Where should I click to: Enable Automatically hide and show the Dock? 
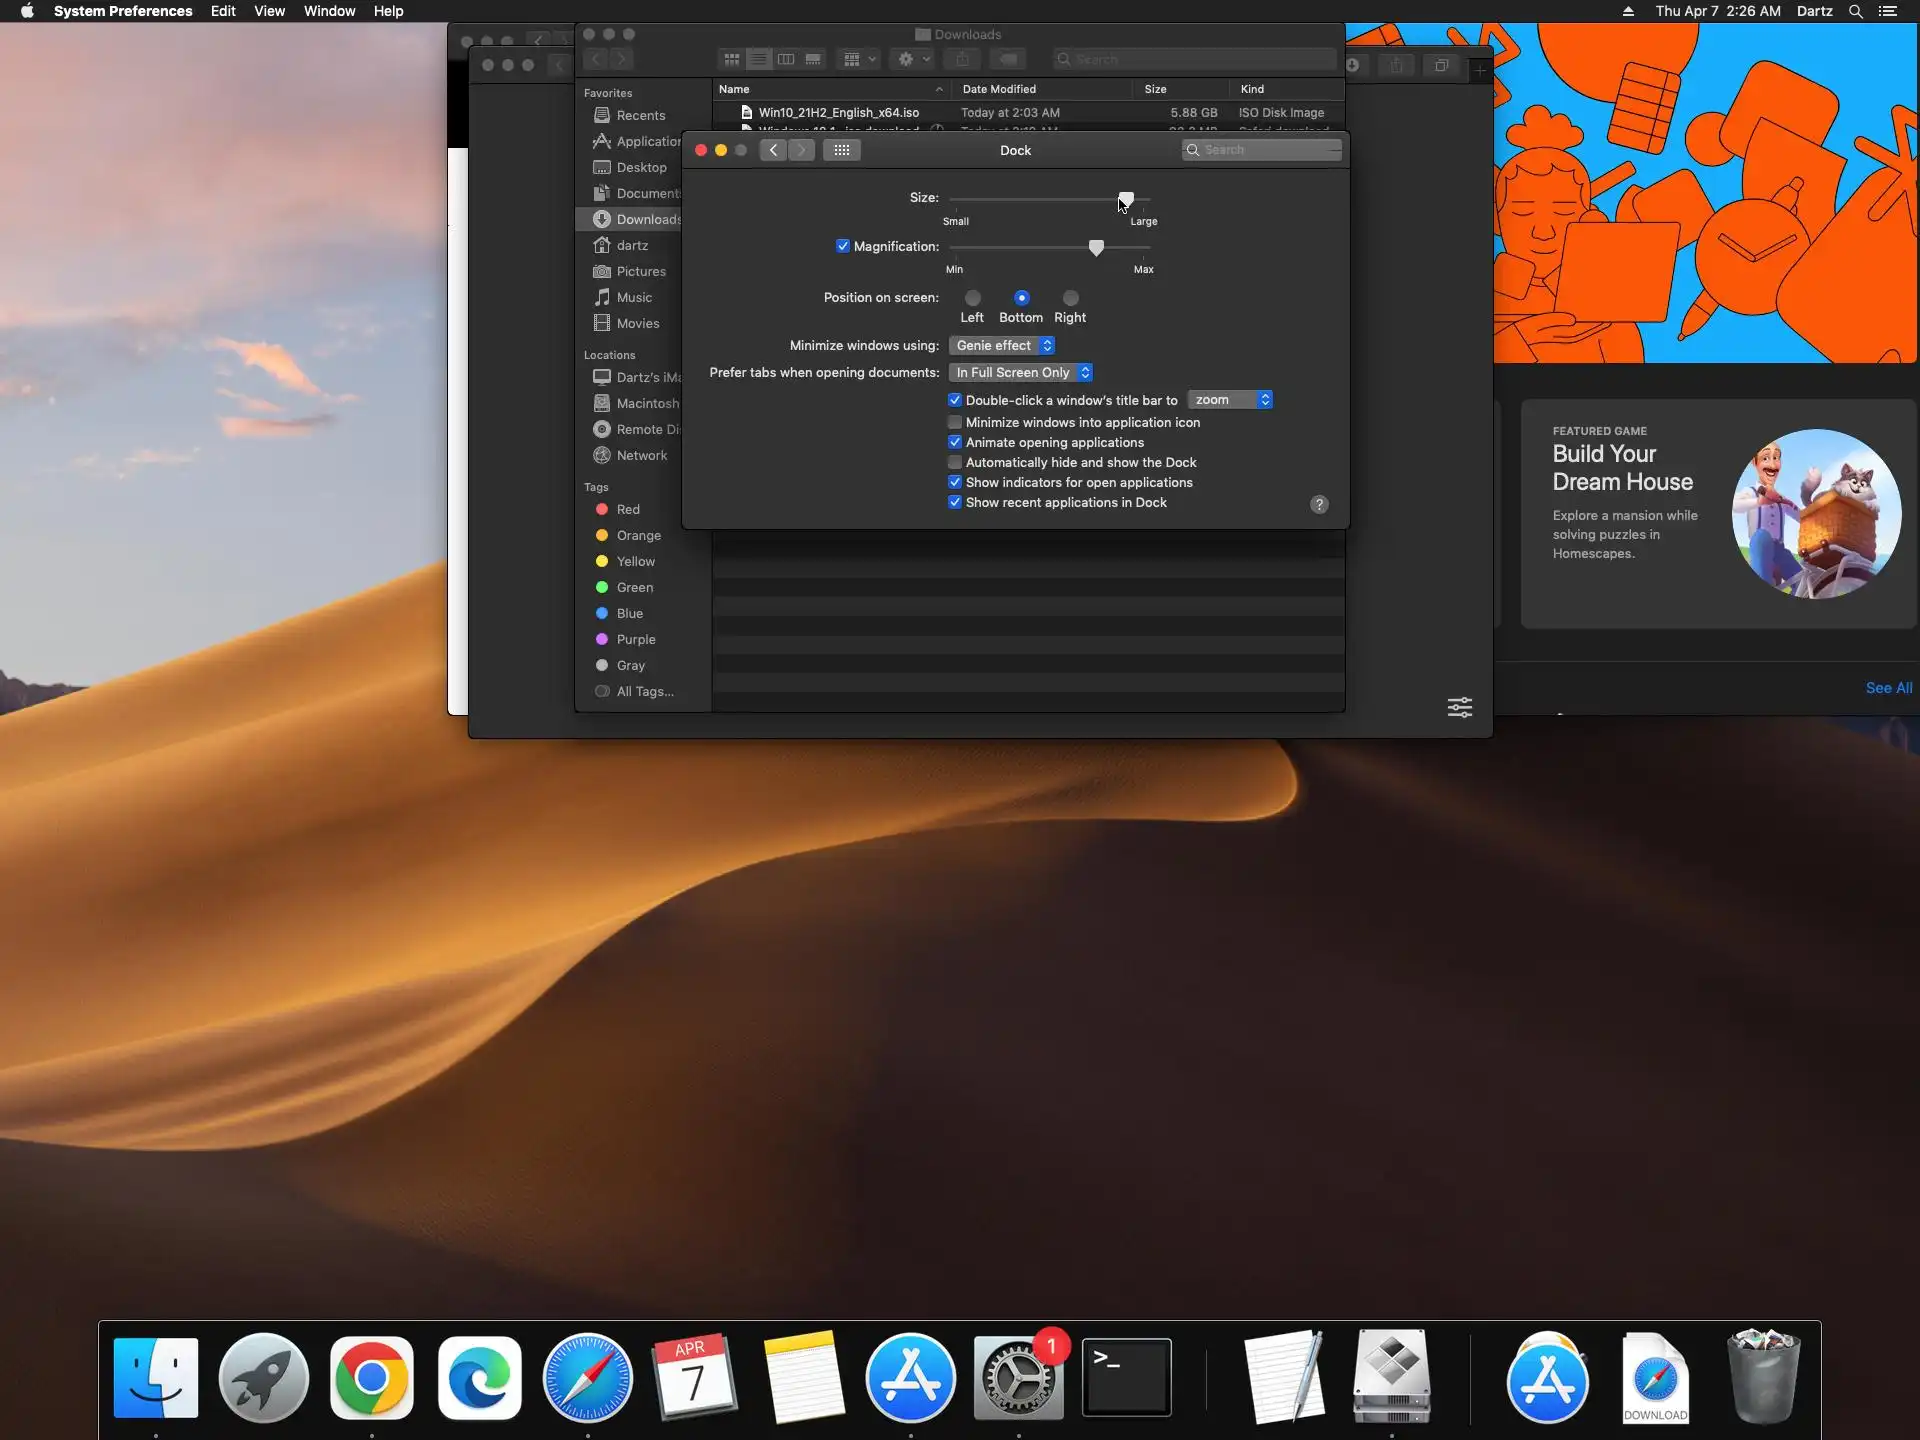955,462
